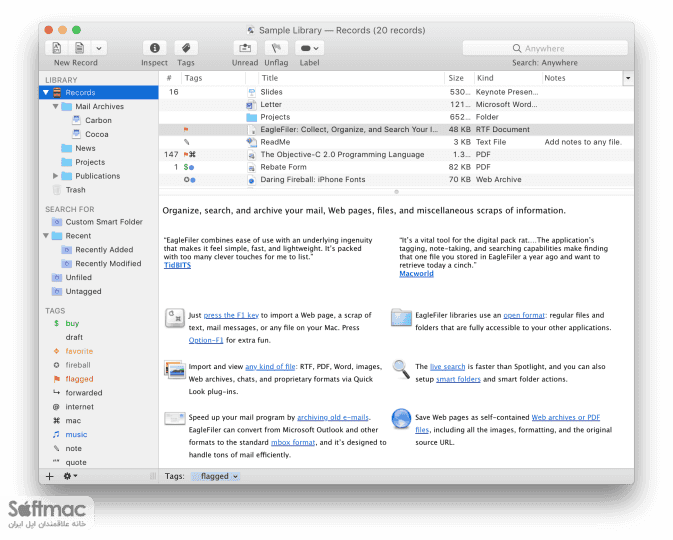Open the flagged tag token dropdown
The image size is (673, 540).
point(235,476)
